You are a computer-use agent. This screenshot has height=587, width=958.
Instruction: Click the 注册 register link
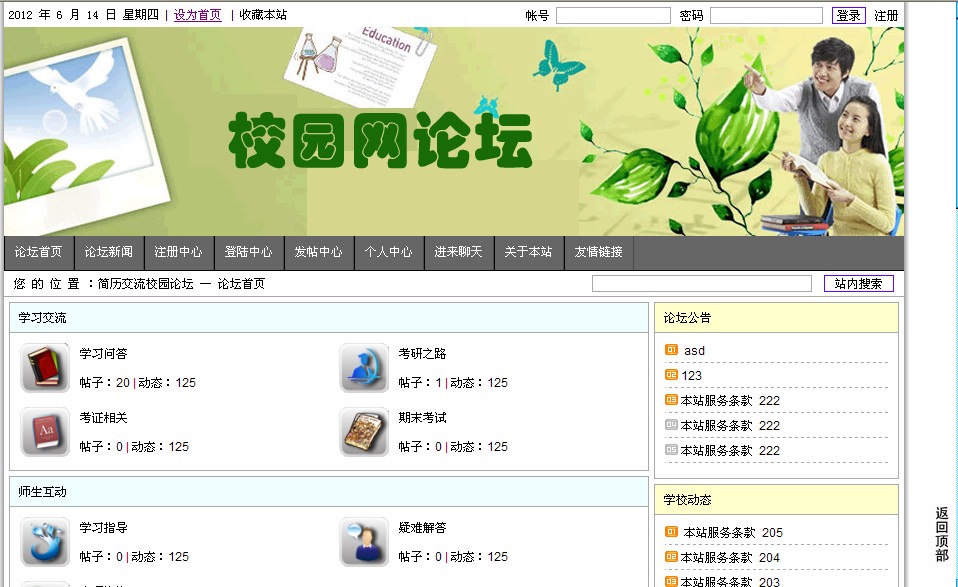886,16
